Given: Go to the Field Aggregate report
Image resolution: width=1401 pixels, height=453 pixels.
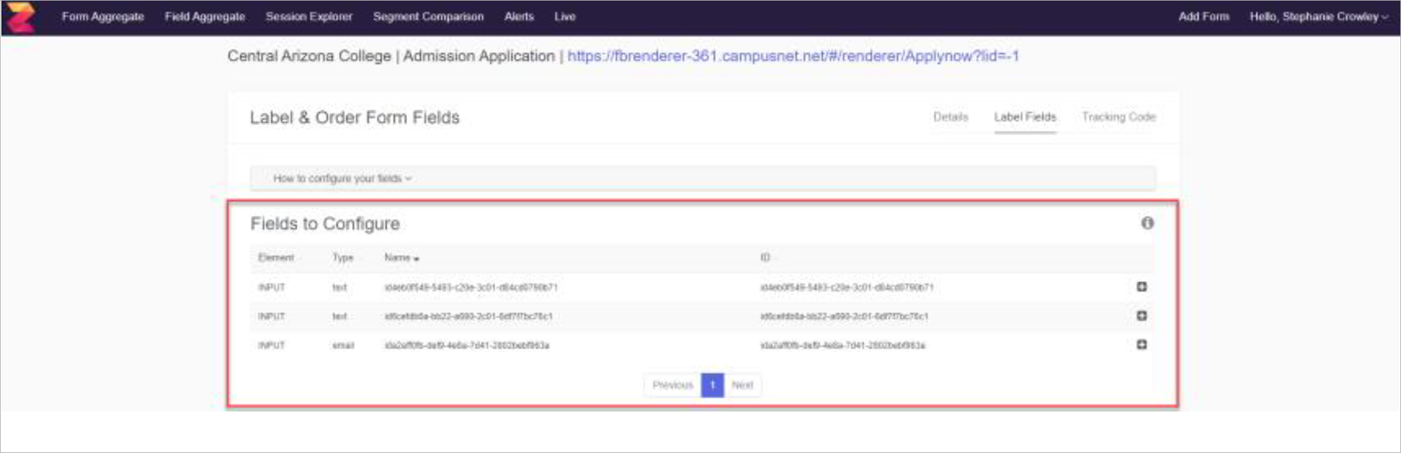Looking at the screenshot, I should coord(204,17).
